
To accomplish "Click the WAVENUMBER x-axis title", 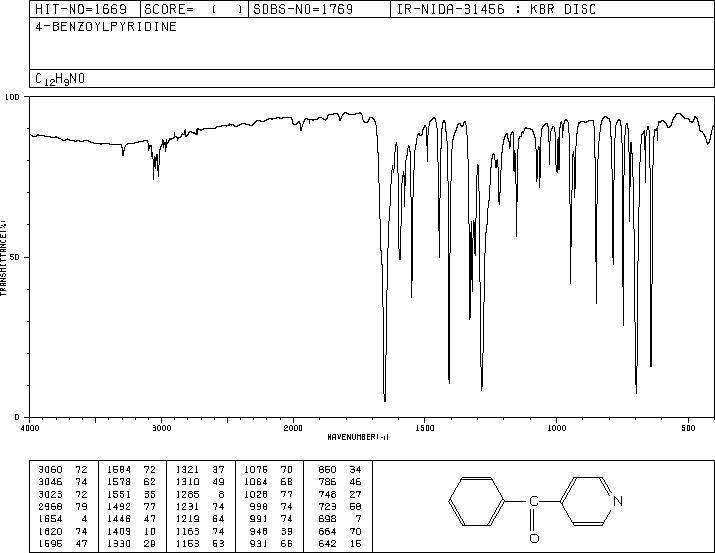I will pos(358,437).
